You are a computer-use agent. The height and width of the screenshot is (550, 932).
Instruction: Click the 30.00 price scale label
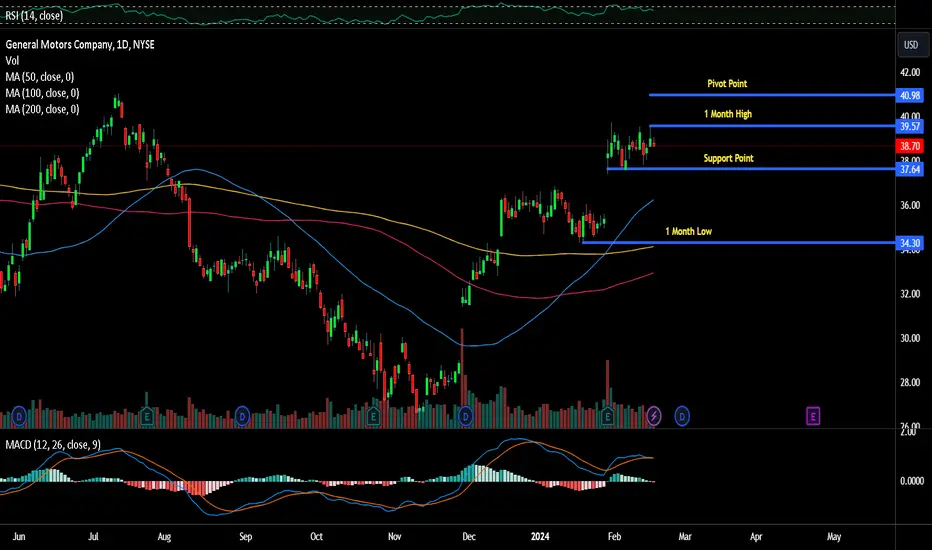coord(910,338)
